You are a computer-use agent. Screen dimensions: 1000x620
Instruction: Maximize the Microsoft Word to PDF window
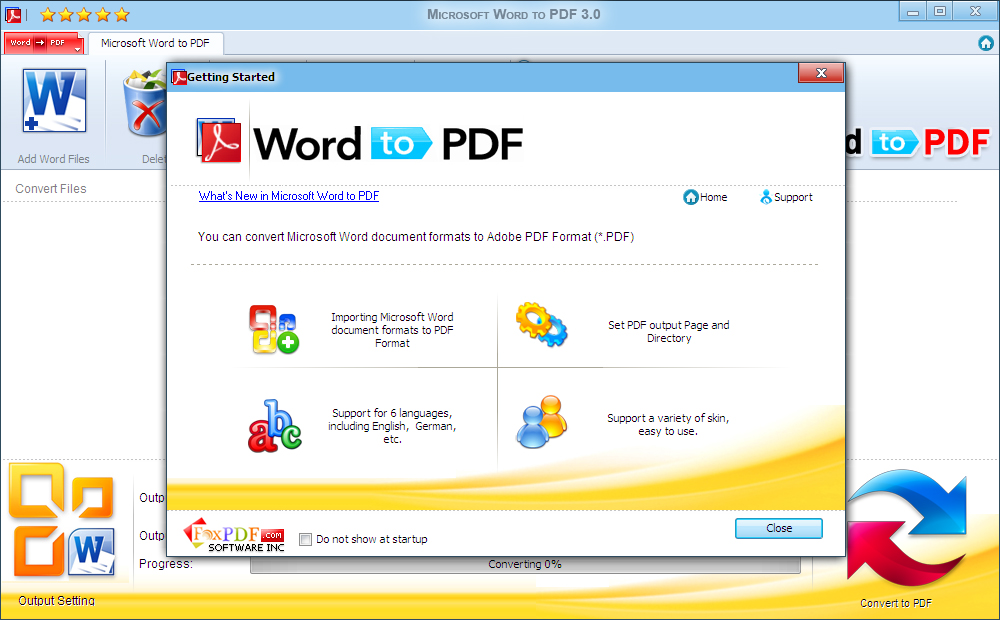[939, 11]
